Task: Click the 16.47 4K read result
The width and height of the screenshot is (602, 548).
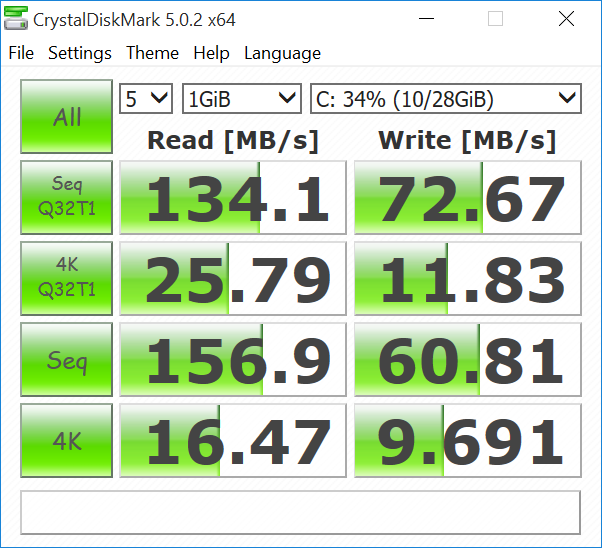Action: tap(233, 441)
